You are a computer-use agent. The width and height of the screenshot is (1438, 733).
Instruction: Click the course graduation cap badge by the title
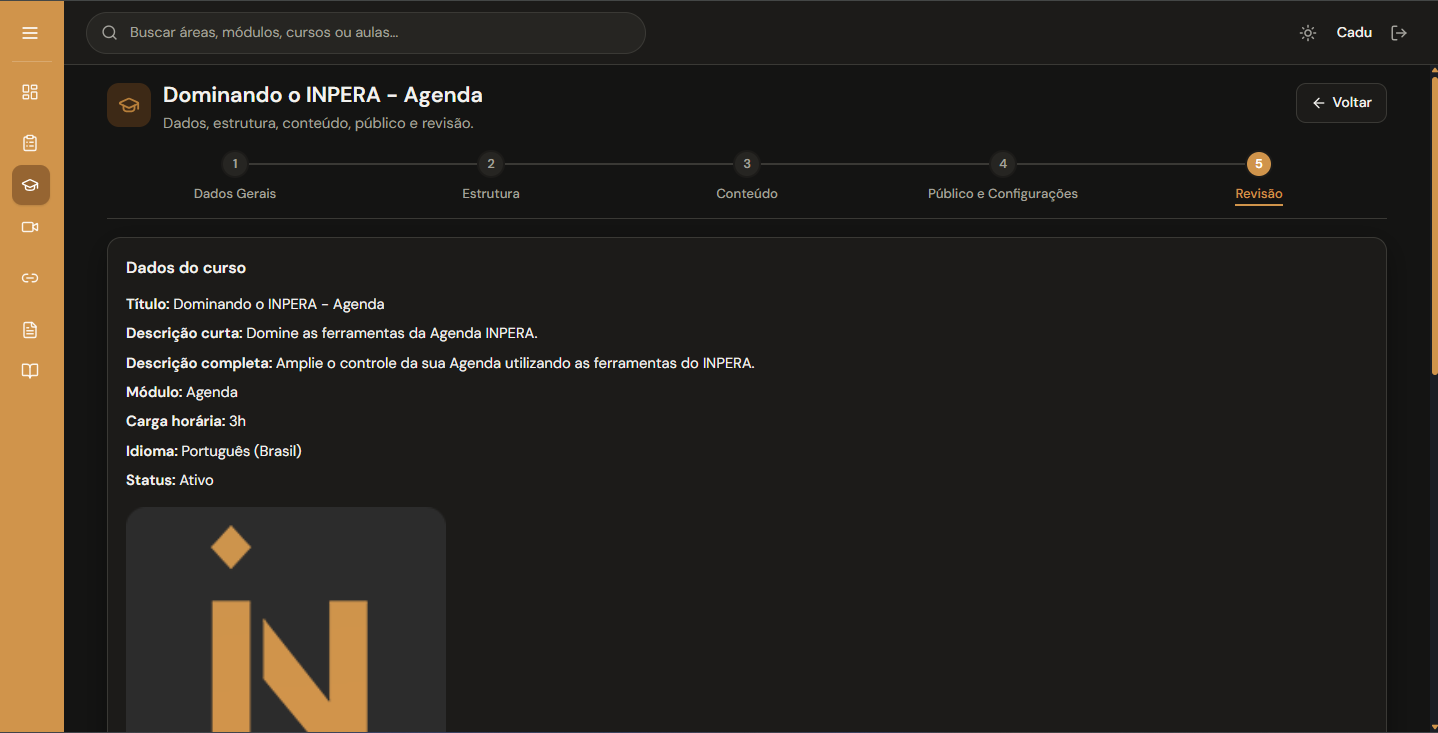[x=129, y=105]
